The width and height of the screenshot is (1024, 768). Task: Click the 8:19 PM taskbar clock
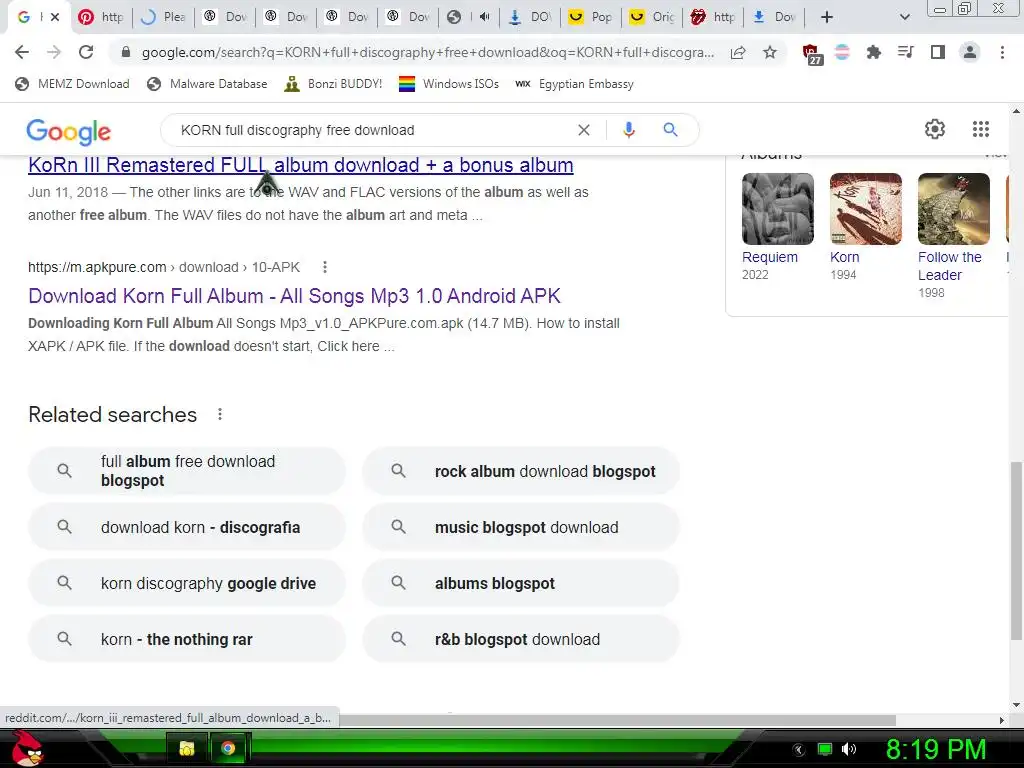[936, 749]
